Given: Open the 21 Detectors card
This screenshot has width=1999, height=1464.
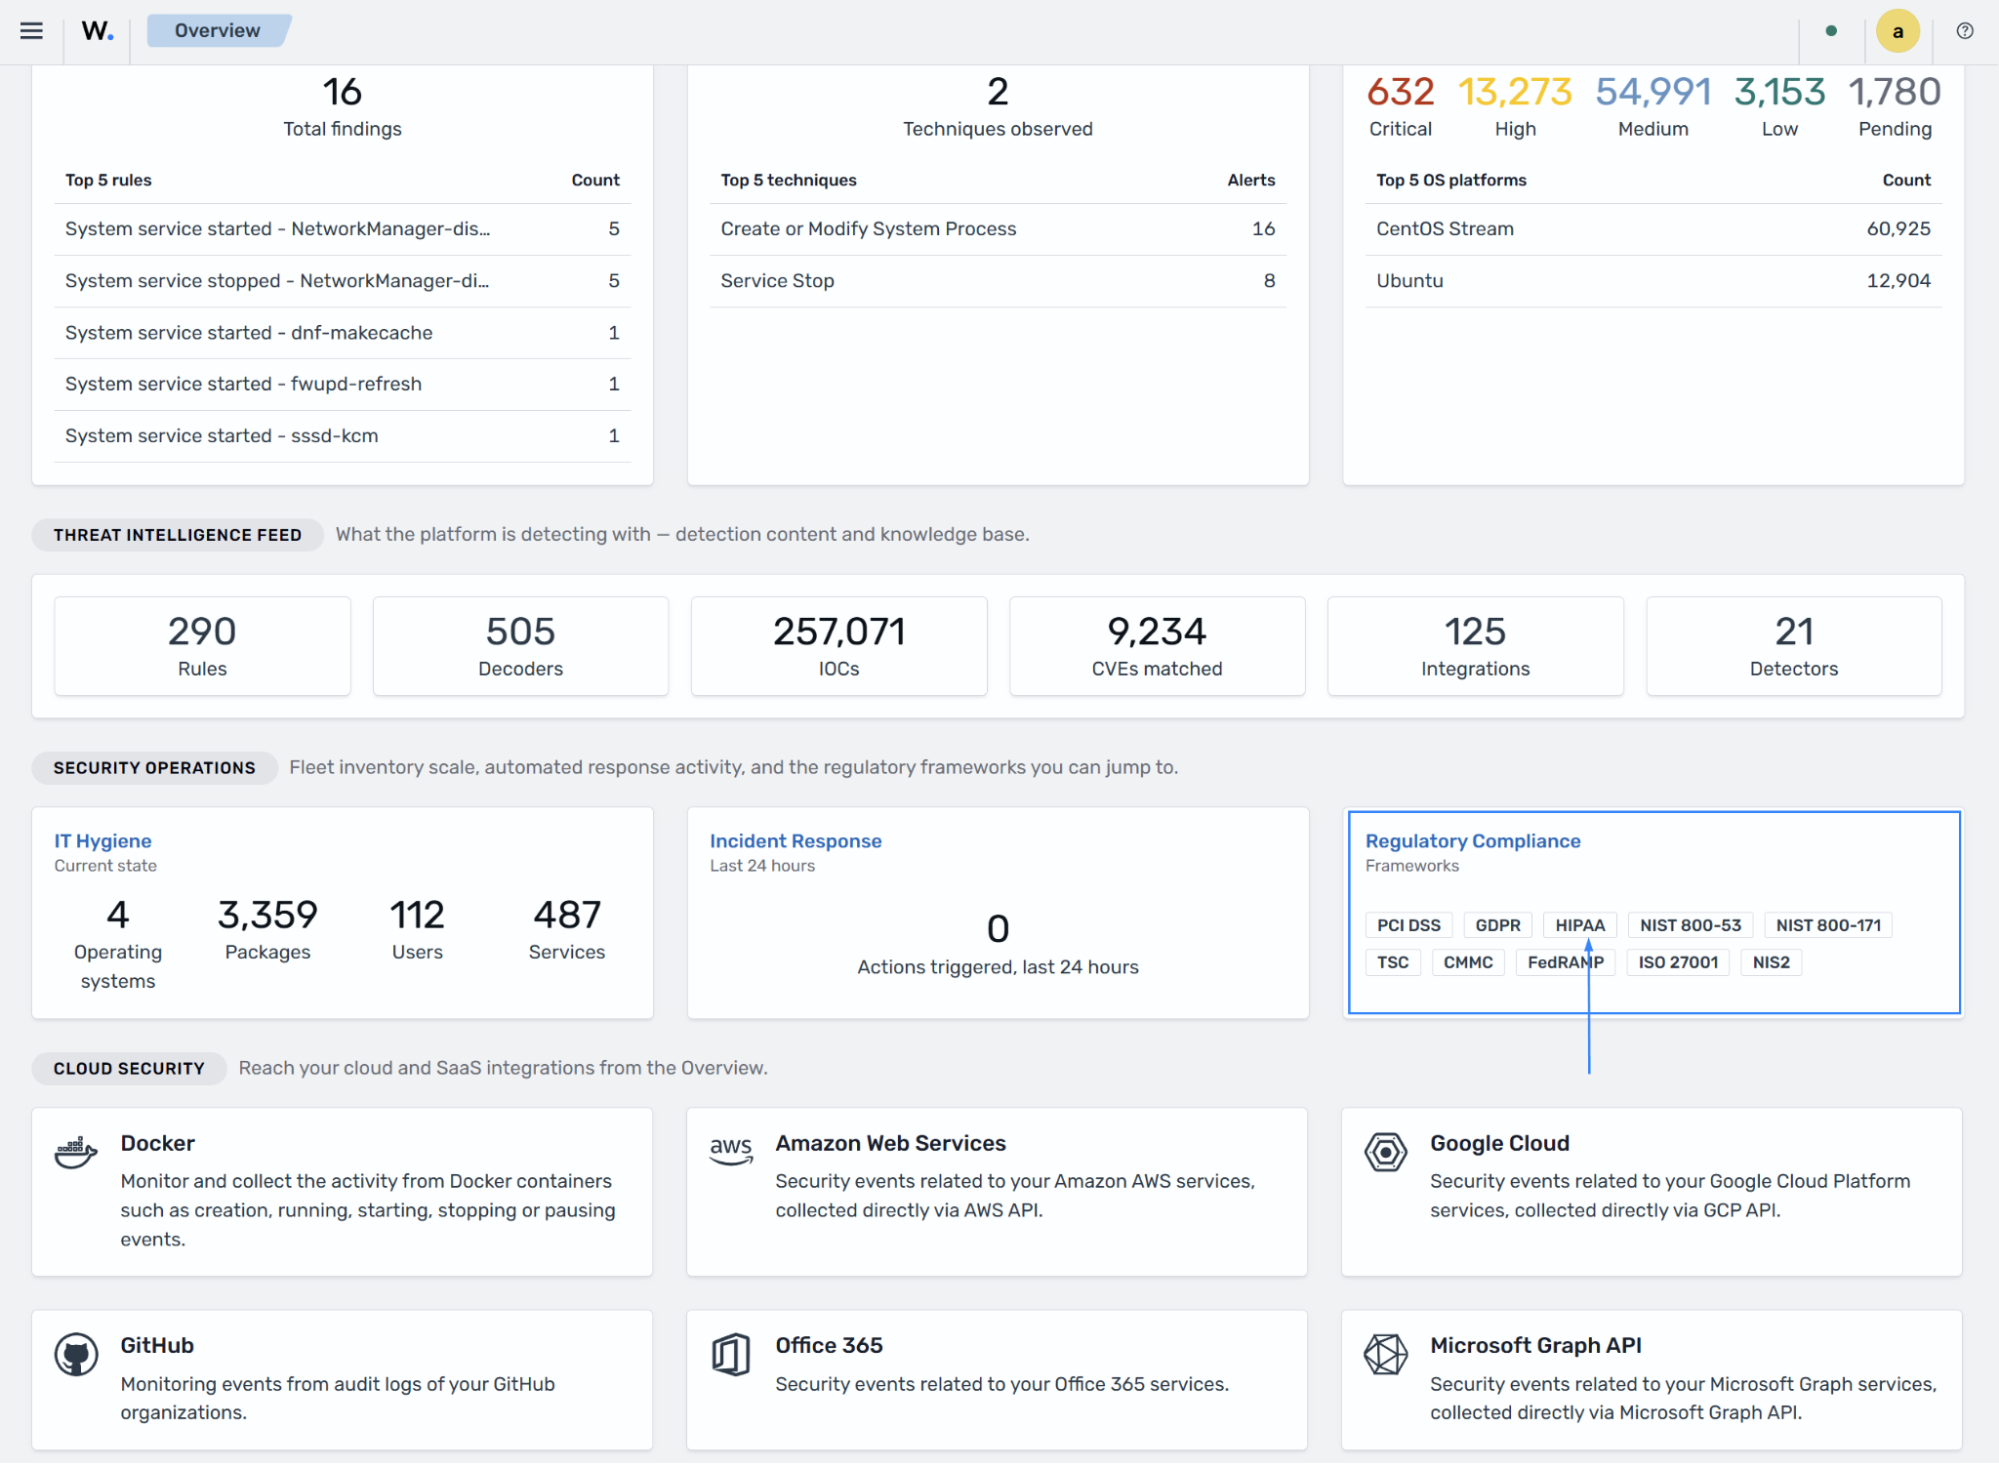Looking at the screenshot, I should point(1794,646).
